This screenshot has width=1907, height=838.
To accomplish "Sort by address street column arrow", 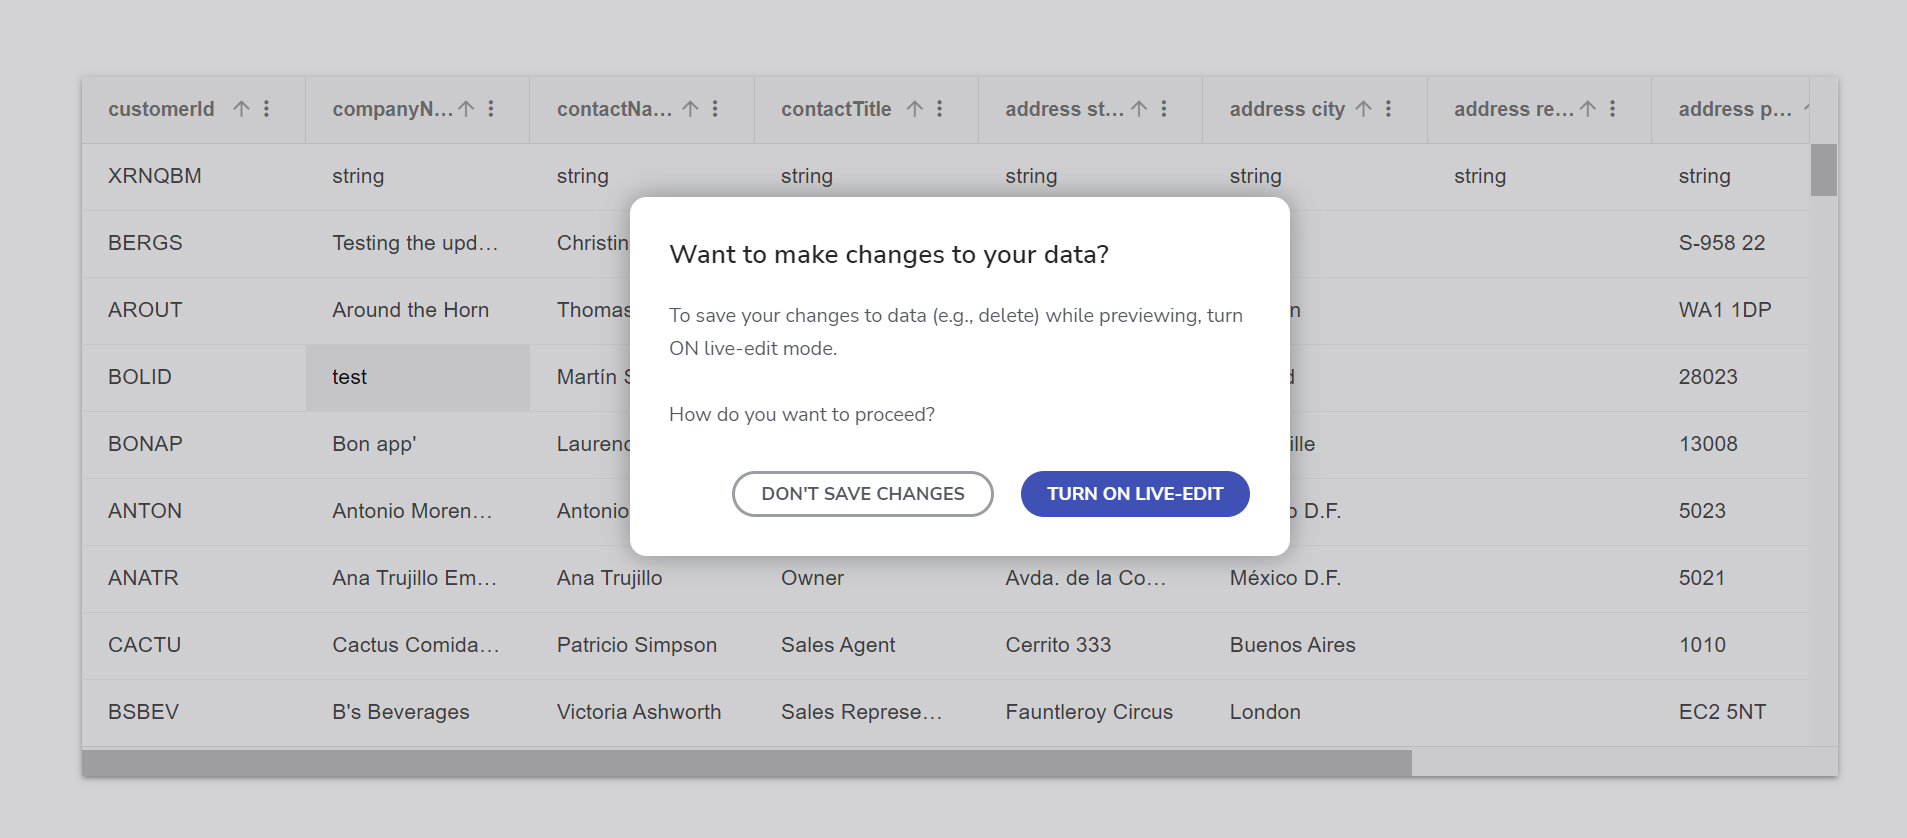I will pyautogui.click(x=1139, y=109).
